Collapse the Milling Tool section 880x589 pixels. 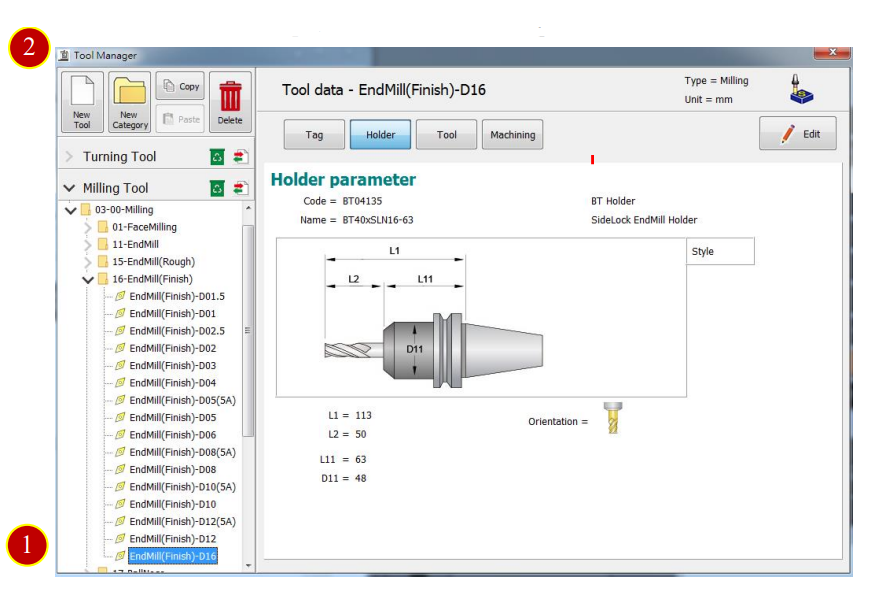pos(69,188)
